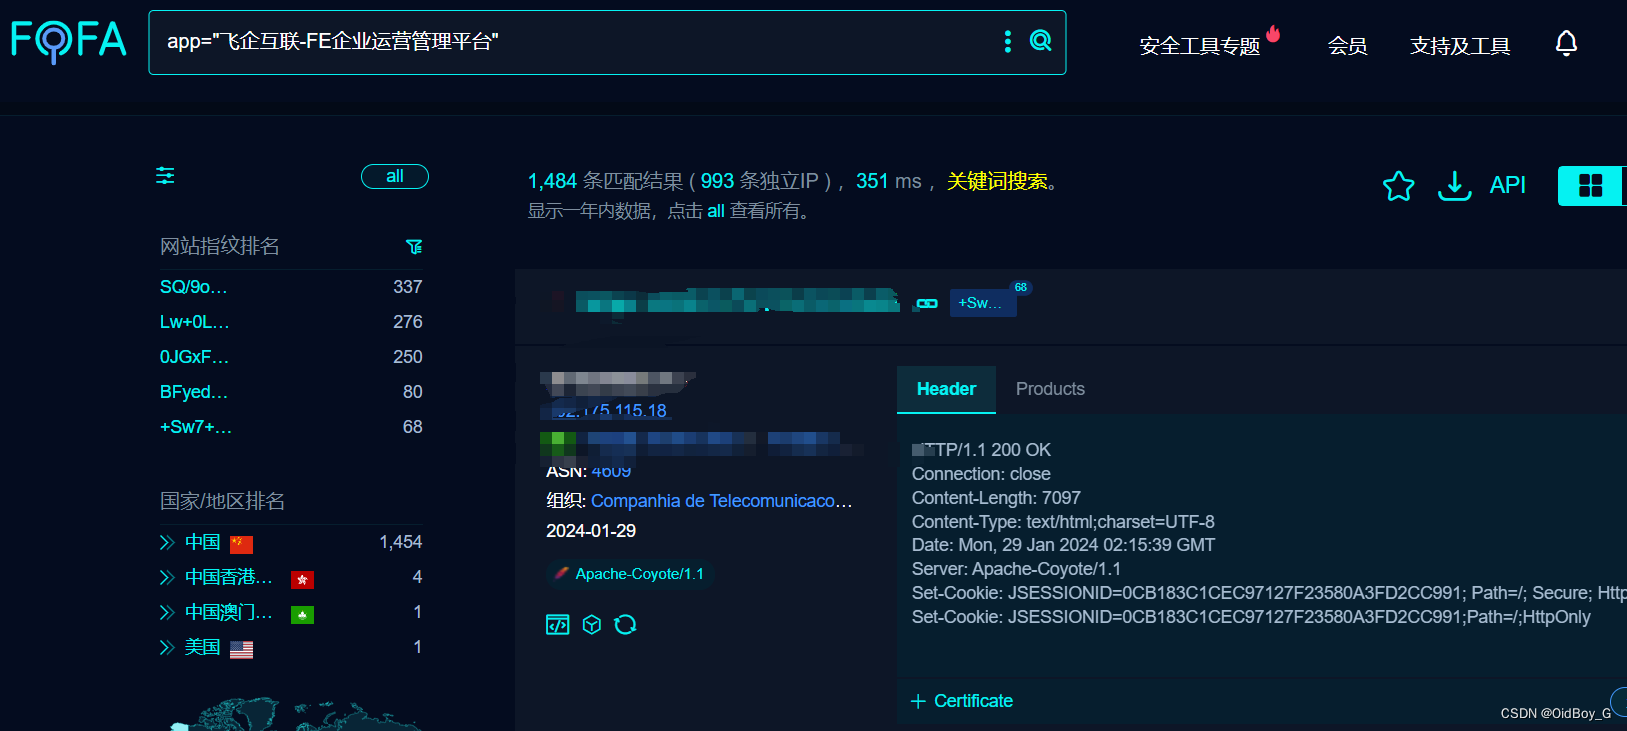Filter by 0JGxF… fingerprint
Screen dimensions: 1627x731
click(195, 357)
